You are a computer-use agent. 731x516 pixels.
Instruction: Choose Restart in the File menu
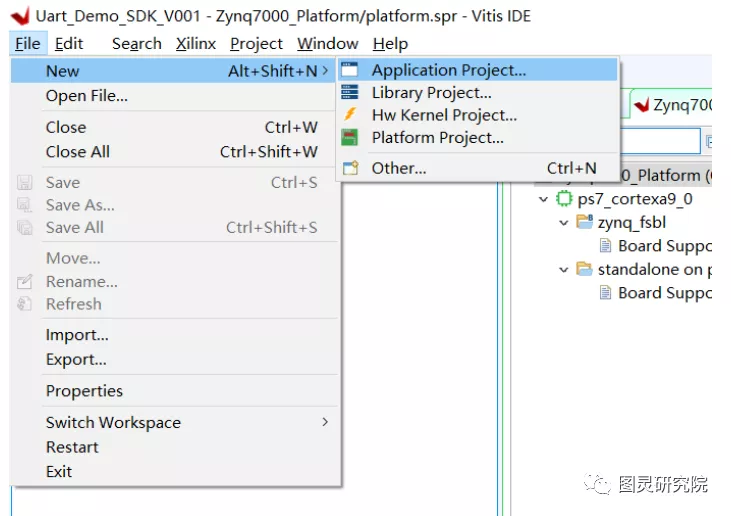173,447
